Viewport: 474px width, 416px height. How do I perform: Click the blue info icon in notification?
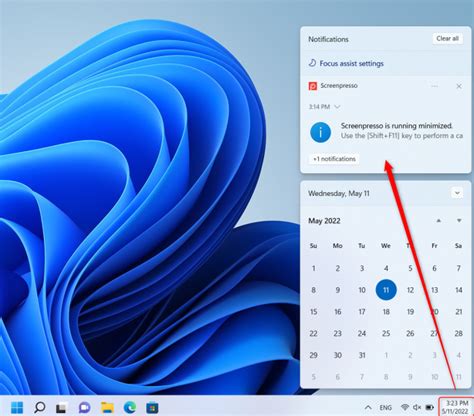click(320, 132)
